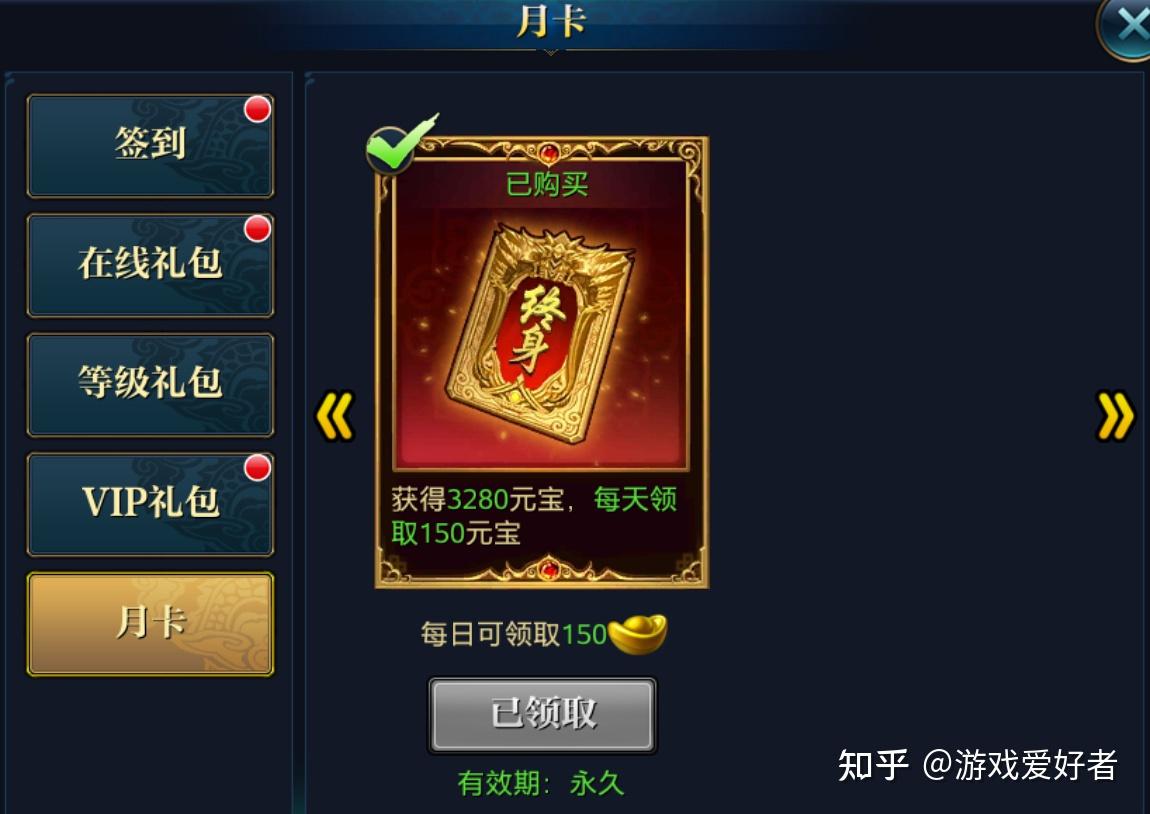Go to next card with right arrows

pos(1116,416)
